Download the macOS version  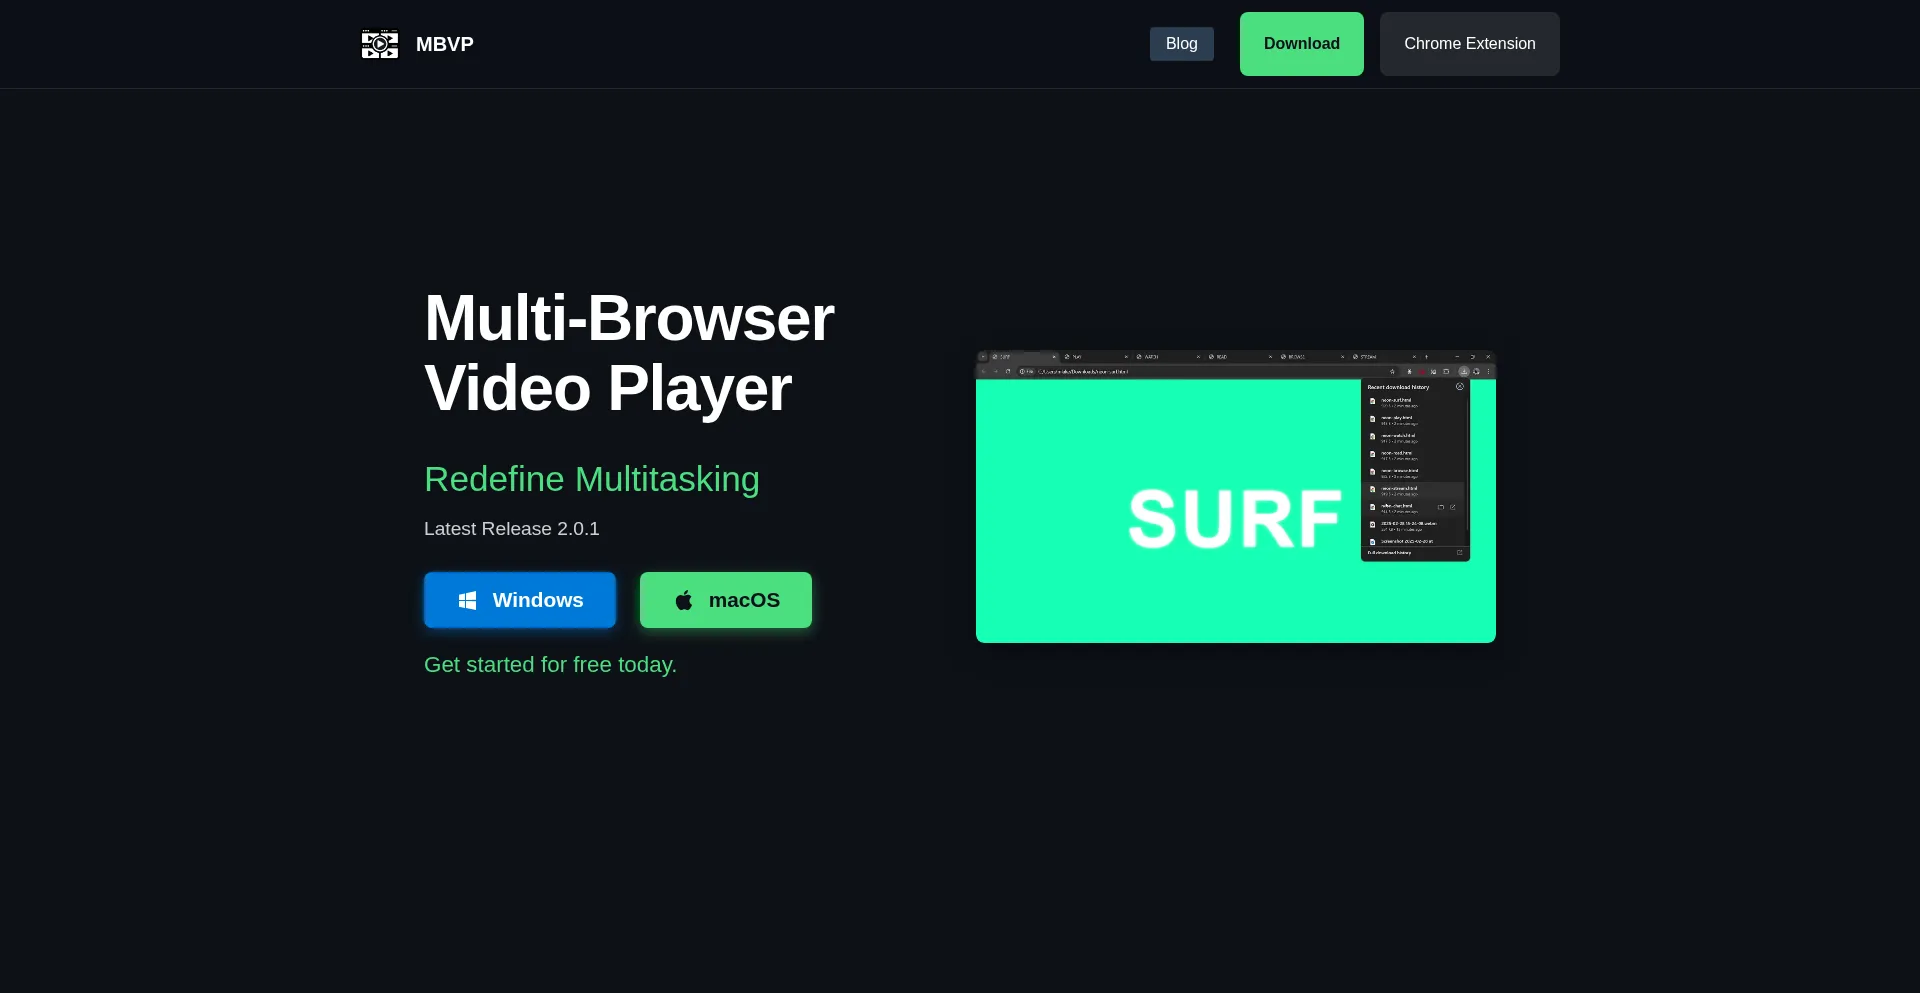(726, 600)
